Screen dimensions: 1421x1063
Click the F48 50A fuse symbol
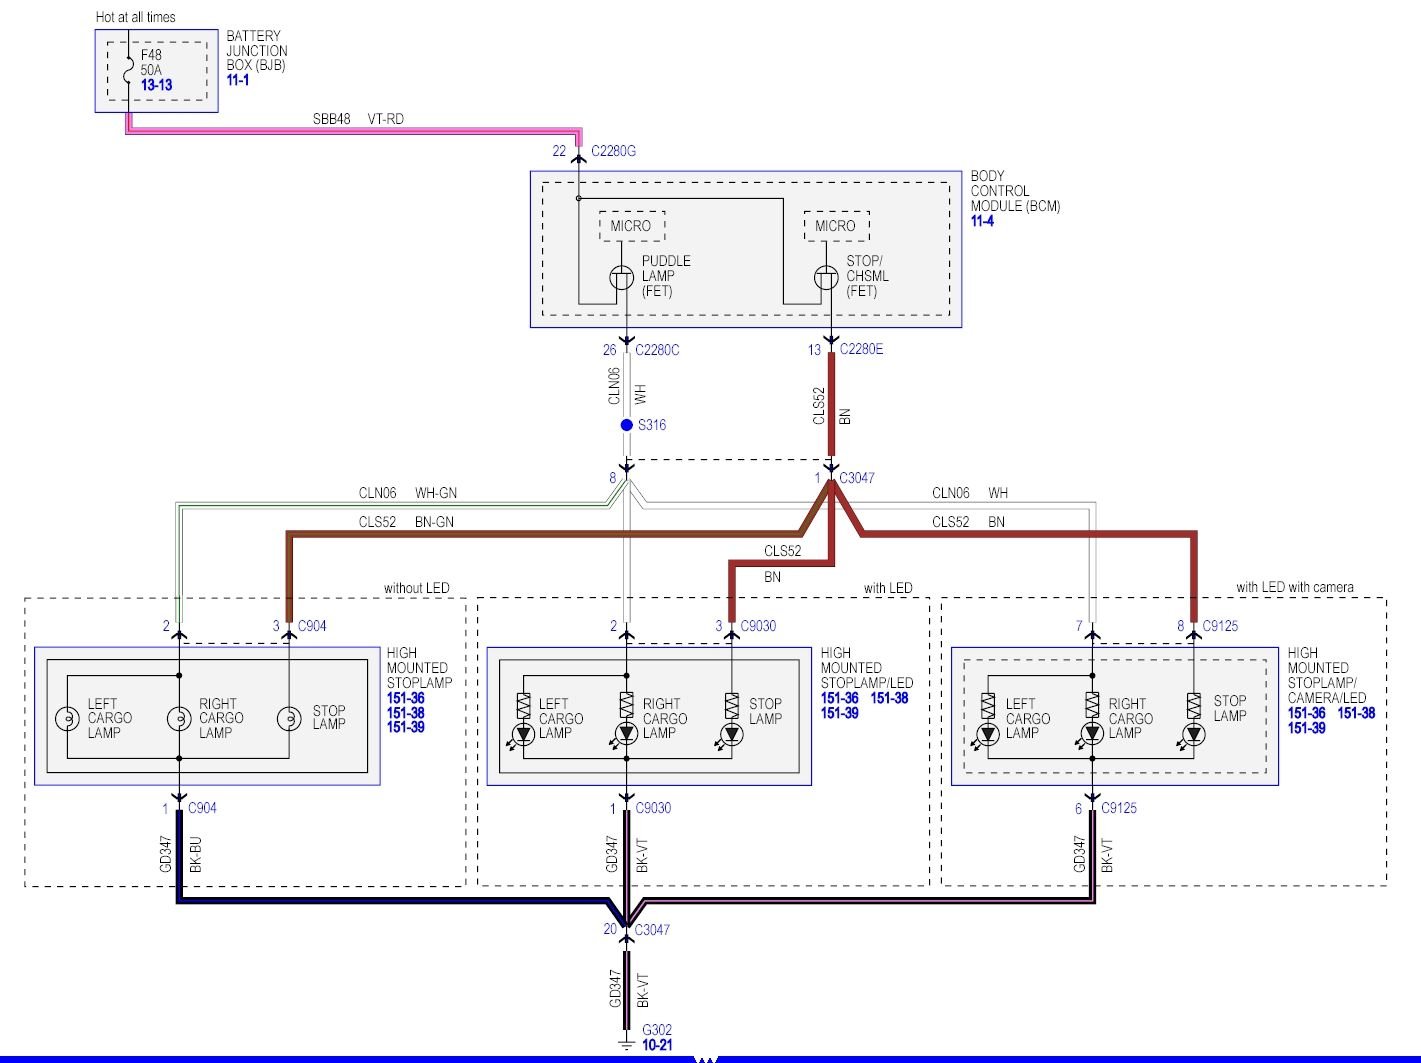129,72
